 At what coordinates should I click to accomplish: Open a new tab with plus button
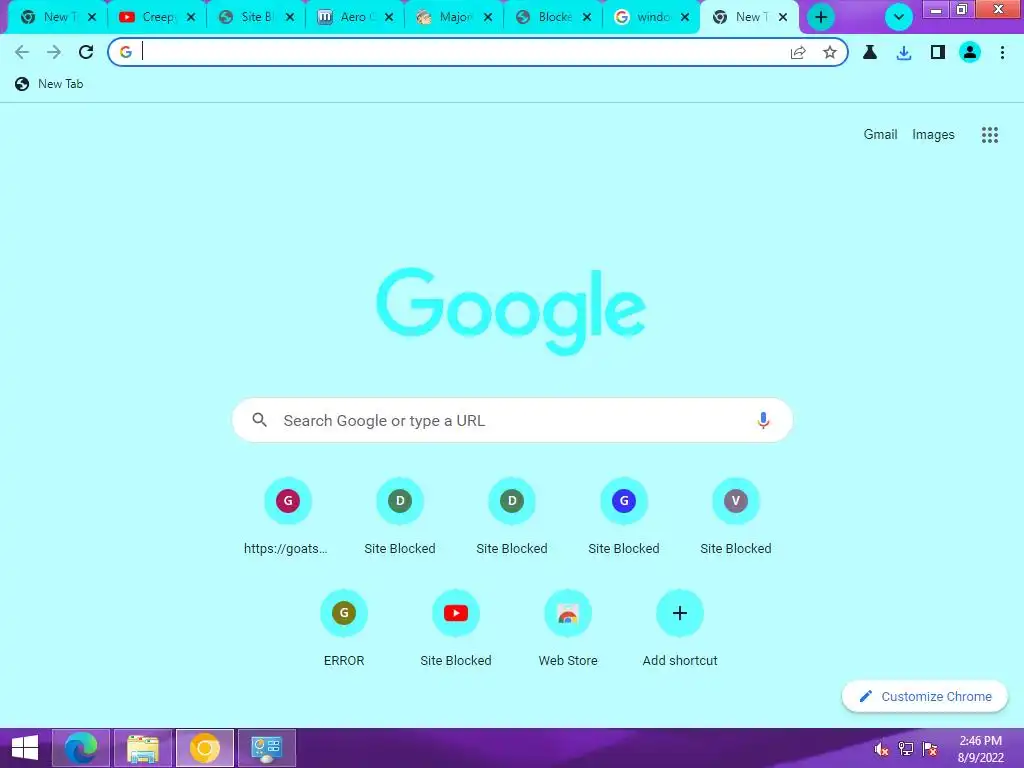821,17
